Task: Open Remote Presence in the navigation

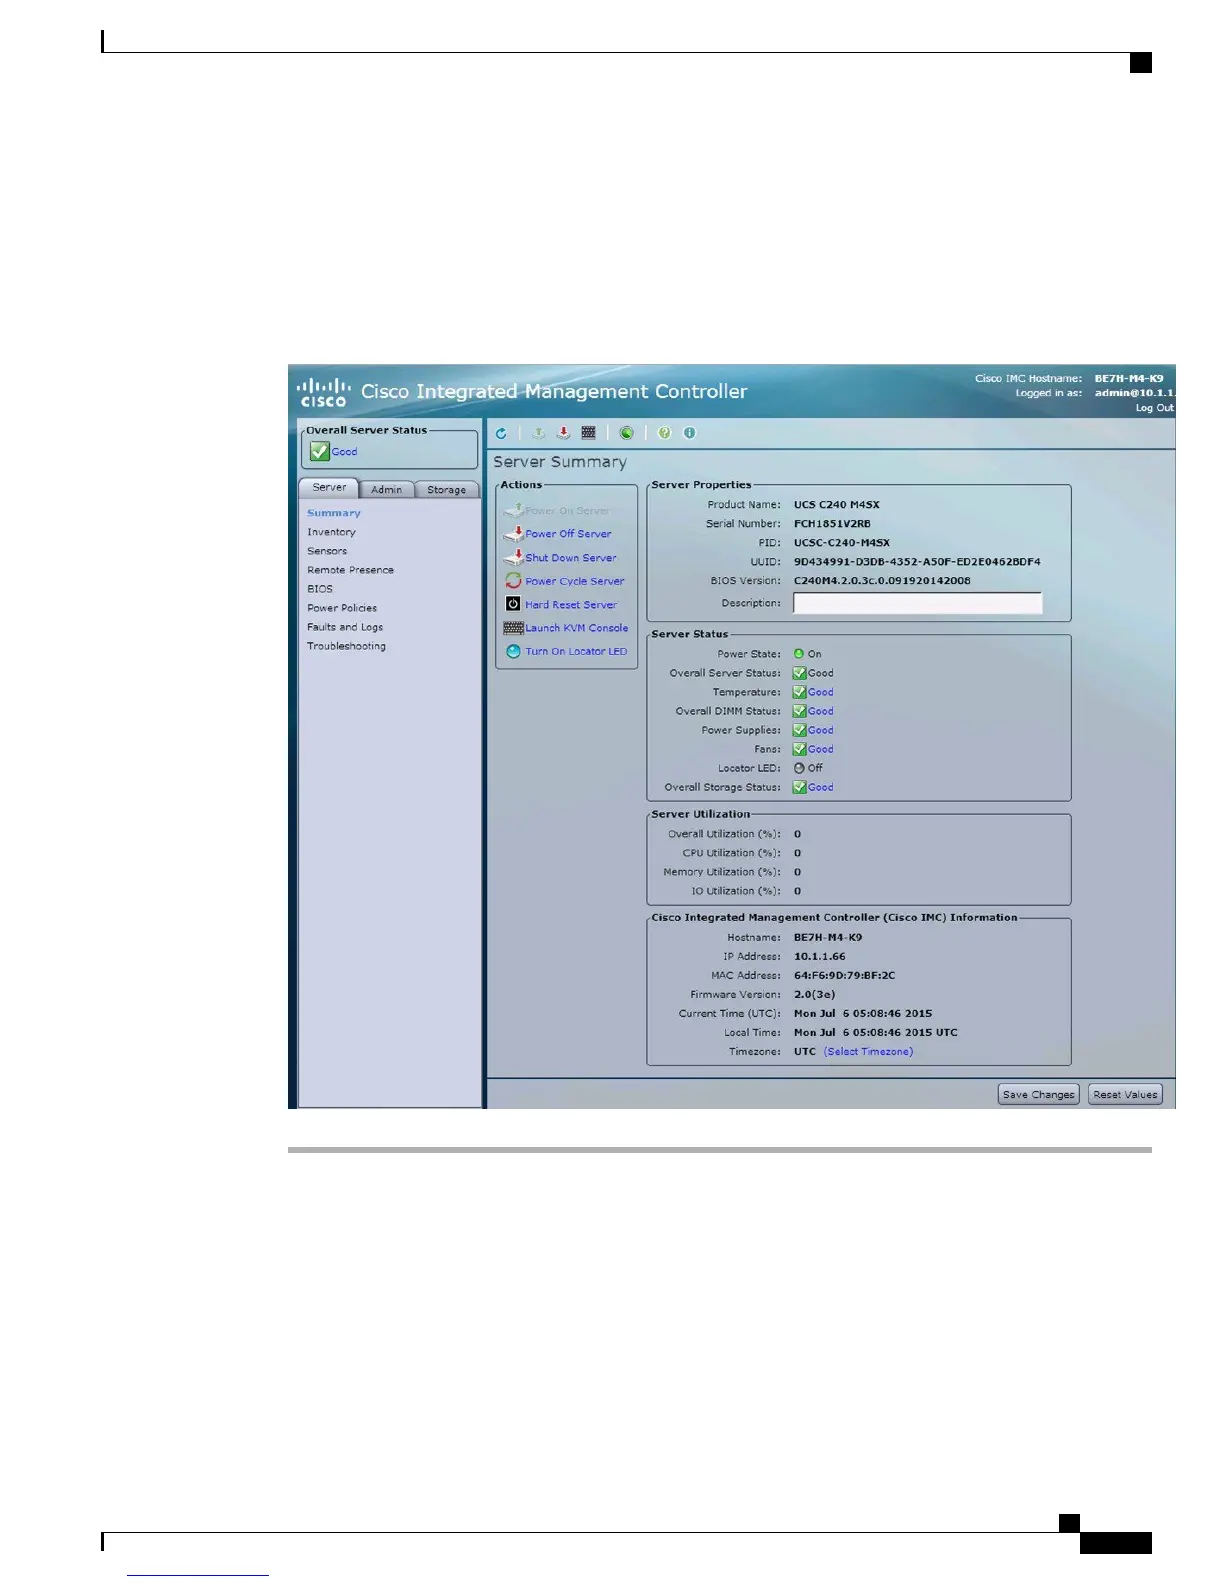Action: (350, 570)
